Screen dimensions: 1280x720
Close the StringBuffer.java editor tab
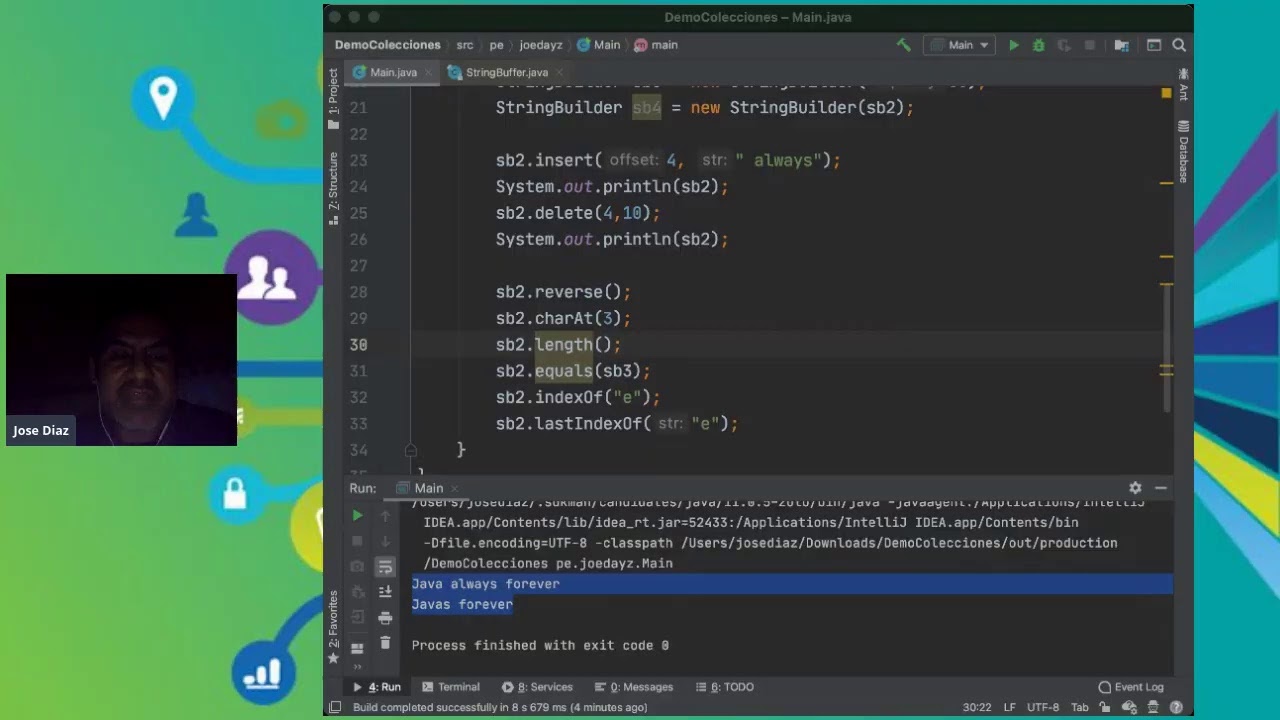(x=560, y=72)
